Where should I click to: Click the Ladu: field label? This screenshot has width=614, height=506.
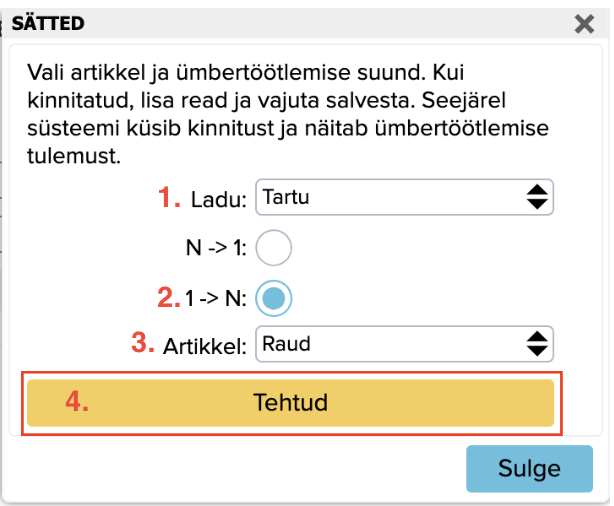click(x=217, y=199)
